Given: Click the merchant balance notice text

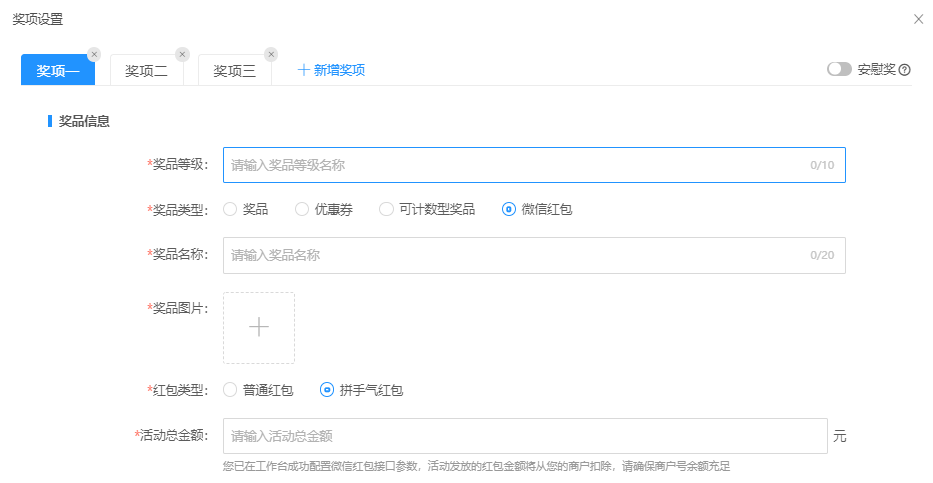Looking at the screenshot, I should [476, 466].
